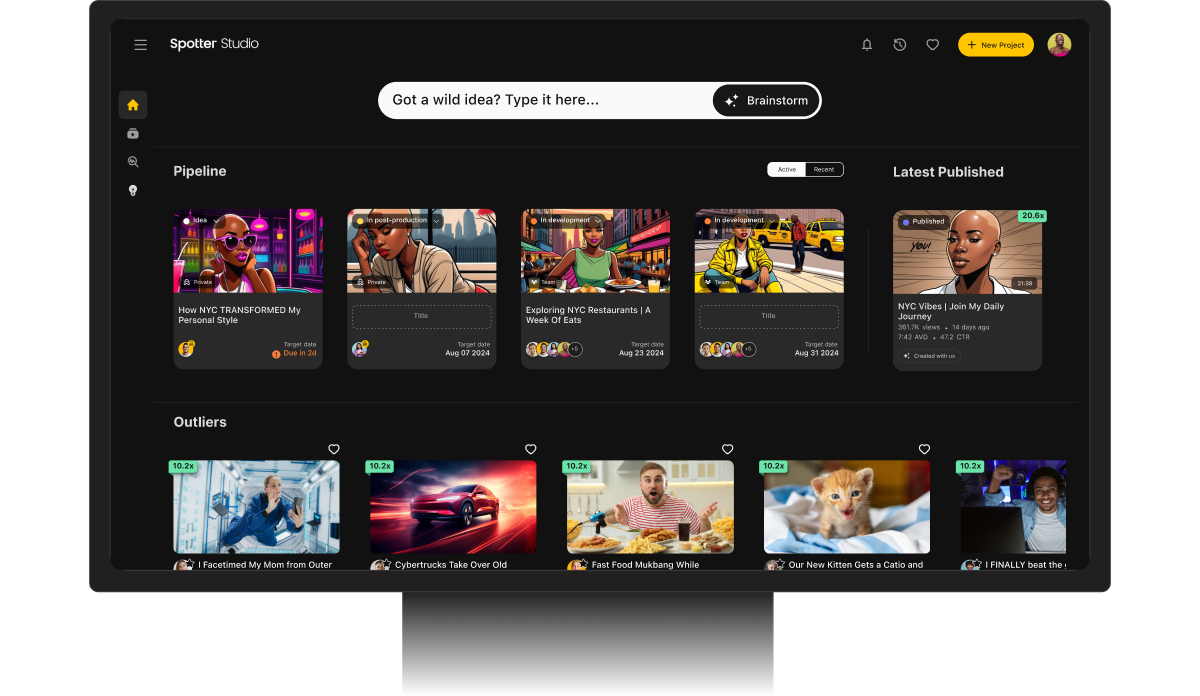This screenshot has width=1200, height=696.
Task: Favorite the Cybertrucks outlier video
Action: (x=531, y=449)
